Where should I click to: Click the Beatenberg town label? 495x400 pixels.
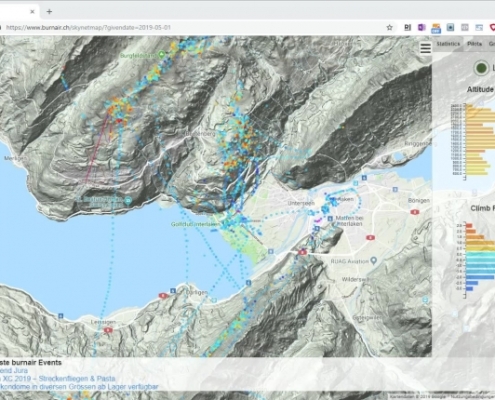coord(200,133)
